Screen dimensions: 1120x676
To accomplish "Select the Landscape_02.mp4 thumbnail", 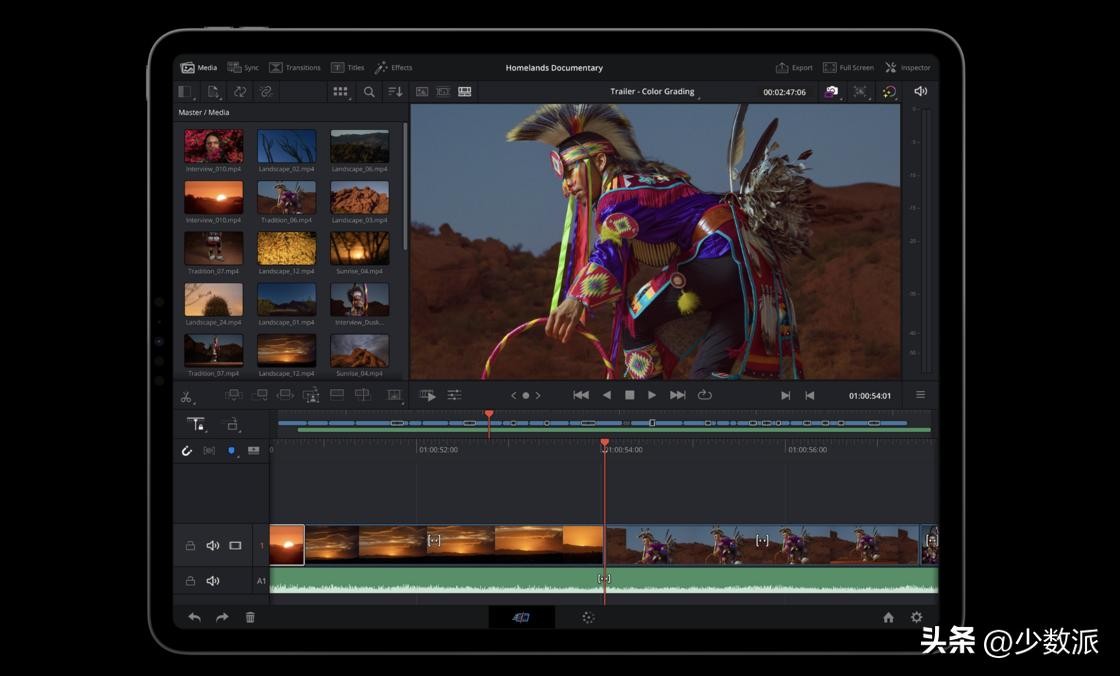I will pos(286,147).
